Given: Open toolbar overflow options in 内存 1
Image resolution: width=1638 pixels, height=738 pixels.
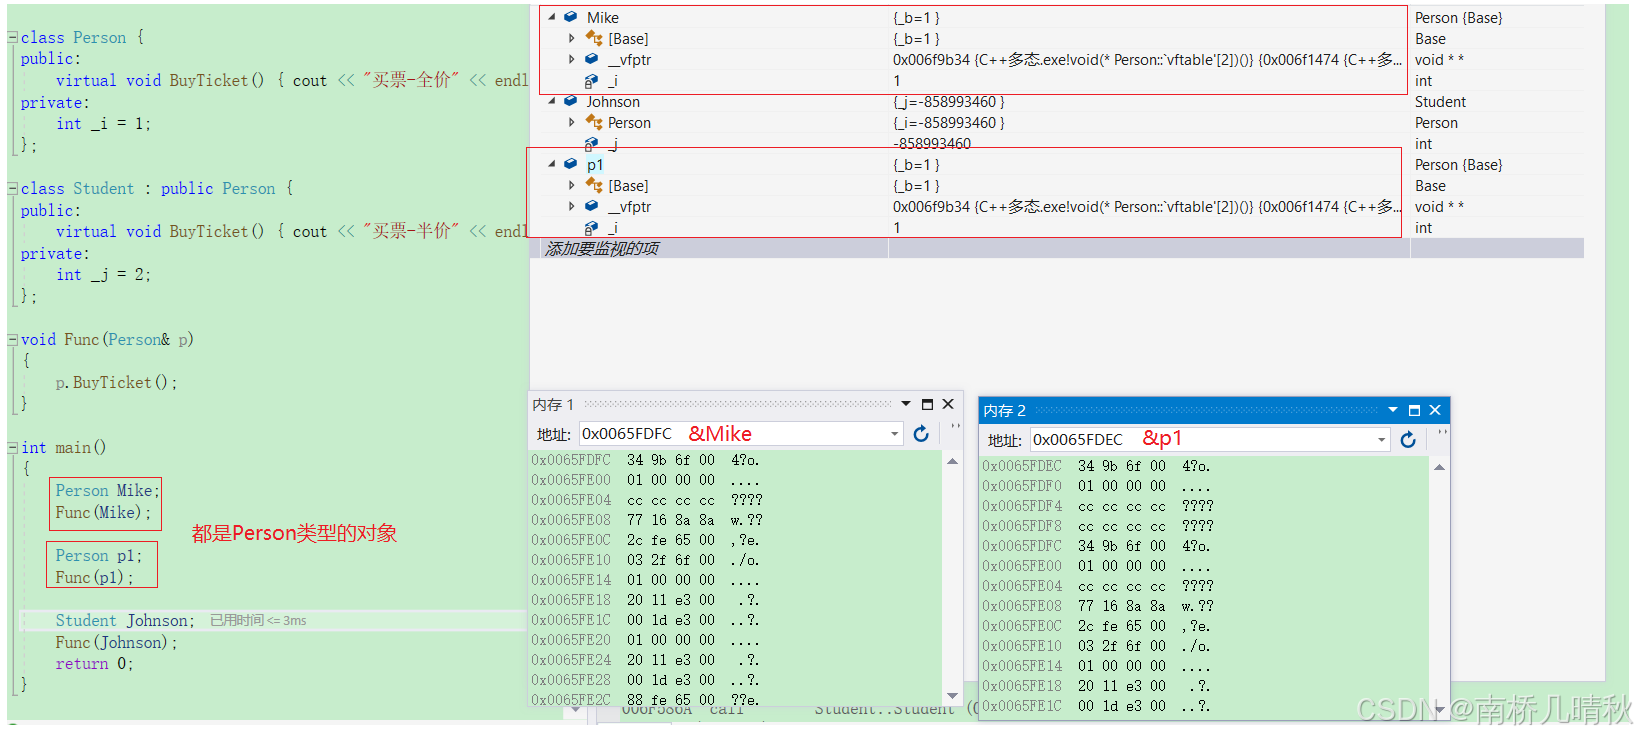Looking at the screenshot, I should click(955, 427).
